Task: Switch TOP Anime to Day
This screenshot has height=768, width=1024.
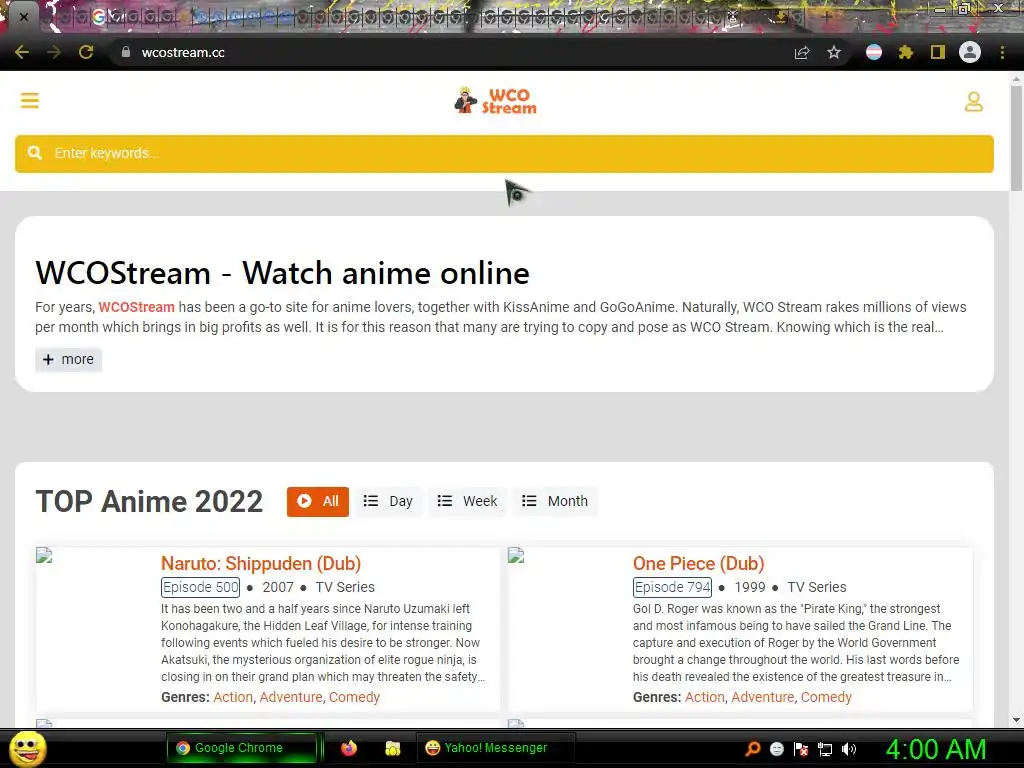Action: [389, 502]
